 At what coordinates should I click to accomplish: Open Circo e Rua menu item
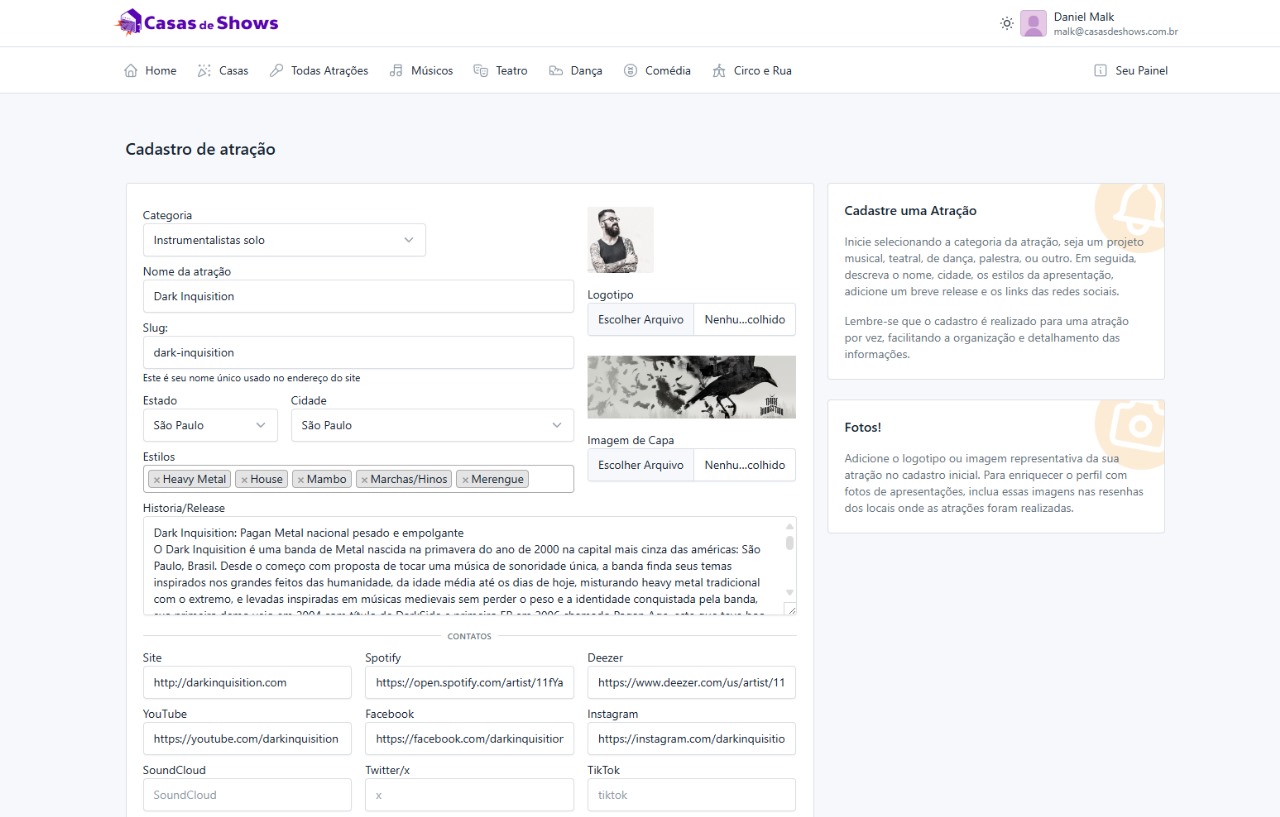coord(751,70)
